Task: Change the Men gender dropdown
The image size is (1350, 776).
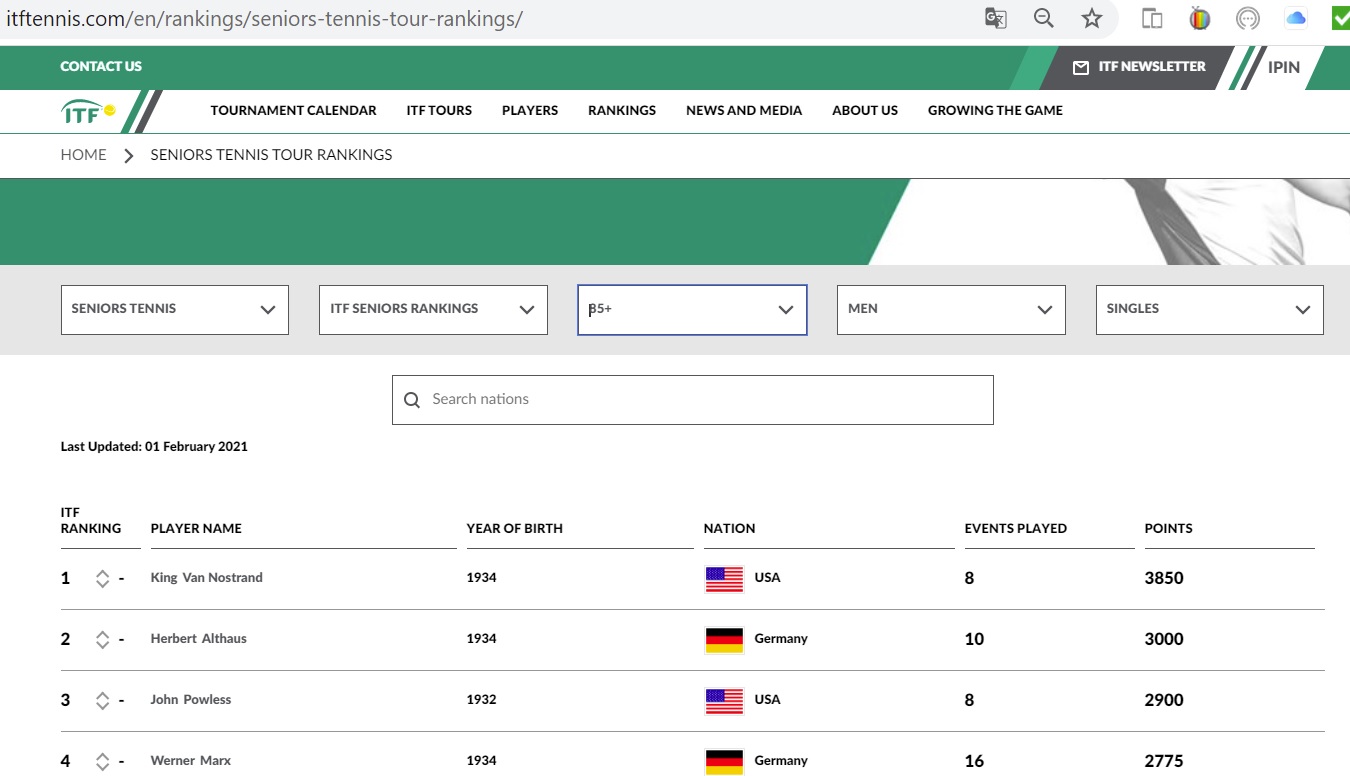Action: point(950,310)
